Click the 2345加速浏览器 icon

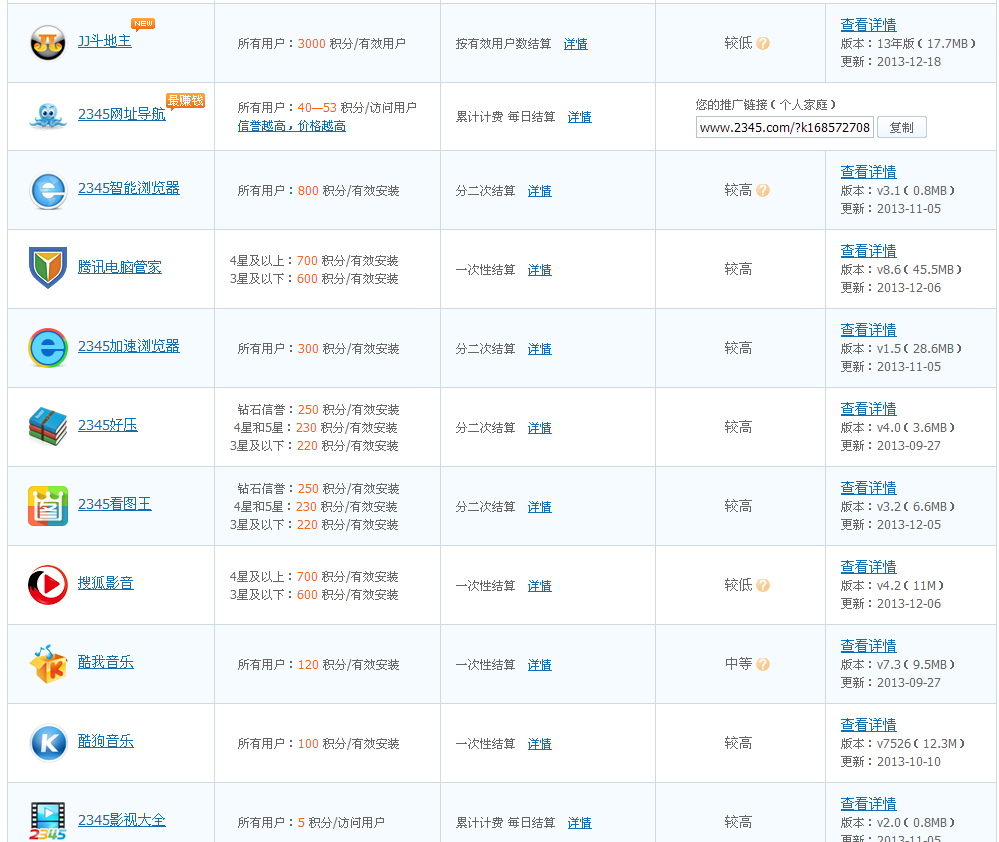(48, 348)
